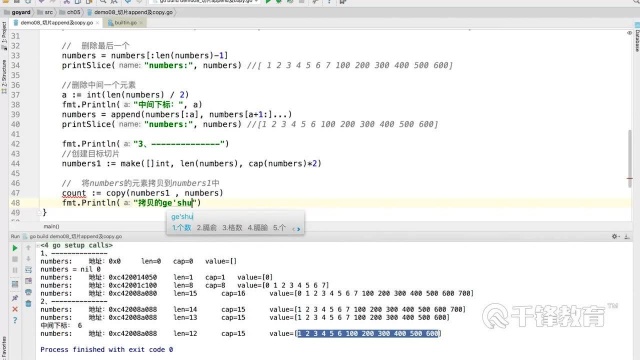
Task: Click the pause output icon
Action: 15,270
